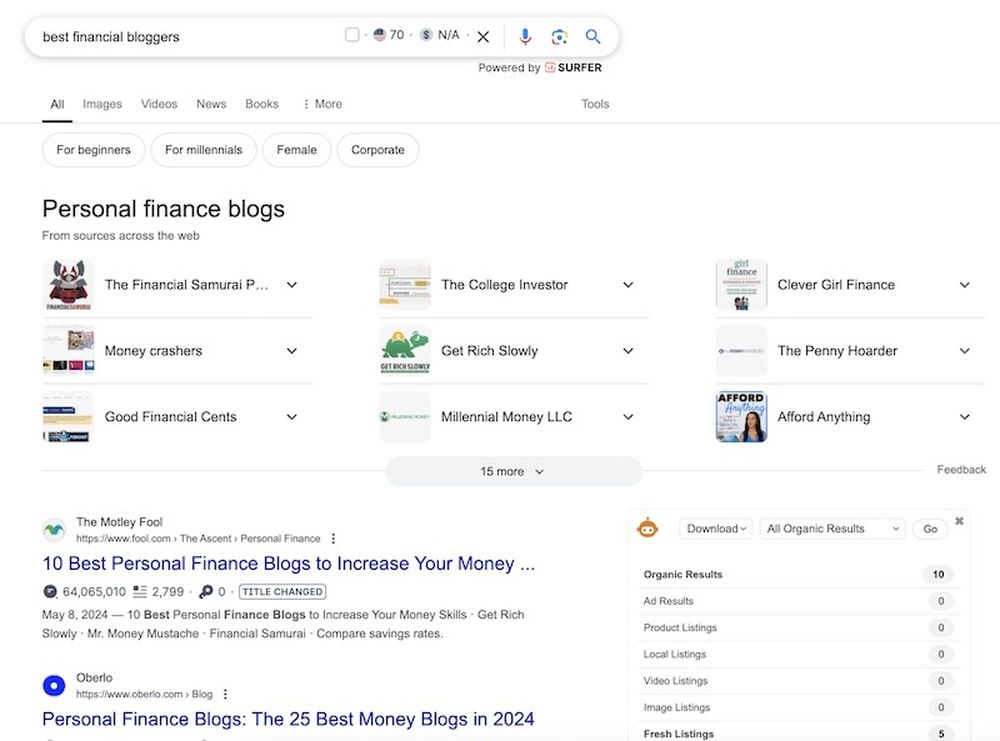This screenshot has width=1000, height=741.
Task: Close the SEO results panel
Action: point(959,521)
